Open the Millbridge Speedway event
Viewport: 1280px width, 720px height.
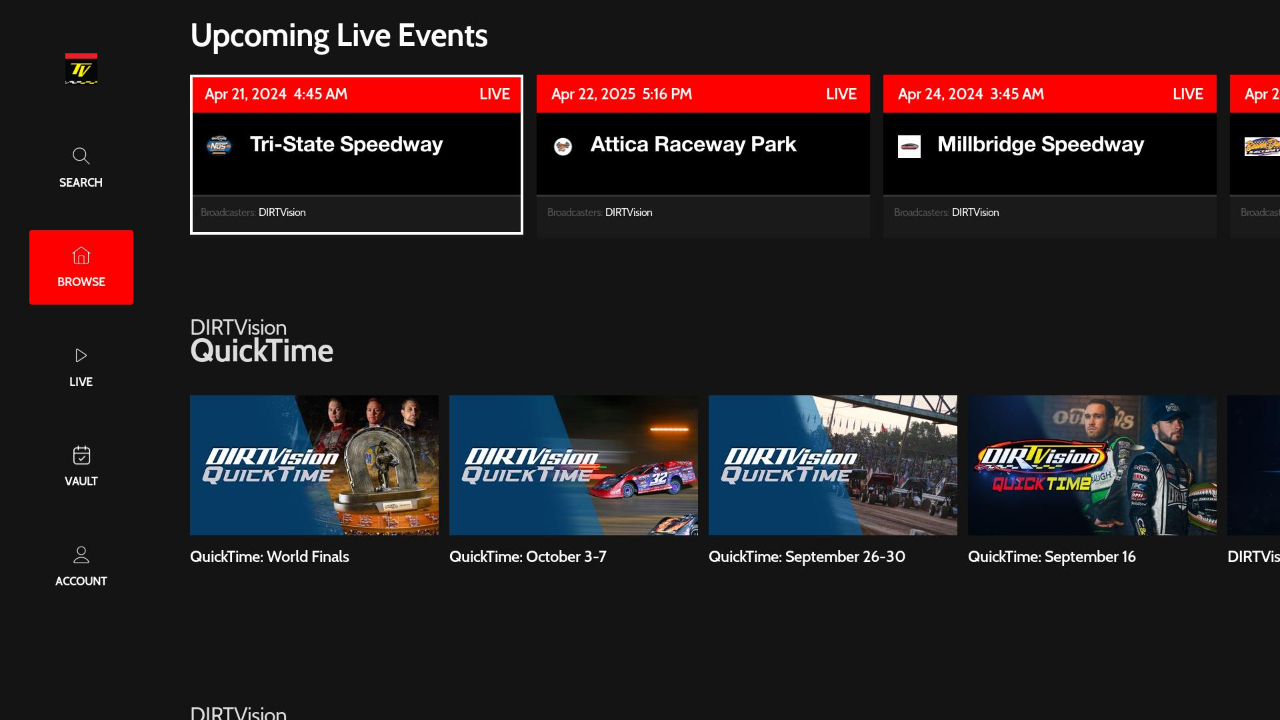pyautogui.click(x=1050, y=155)
